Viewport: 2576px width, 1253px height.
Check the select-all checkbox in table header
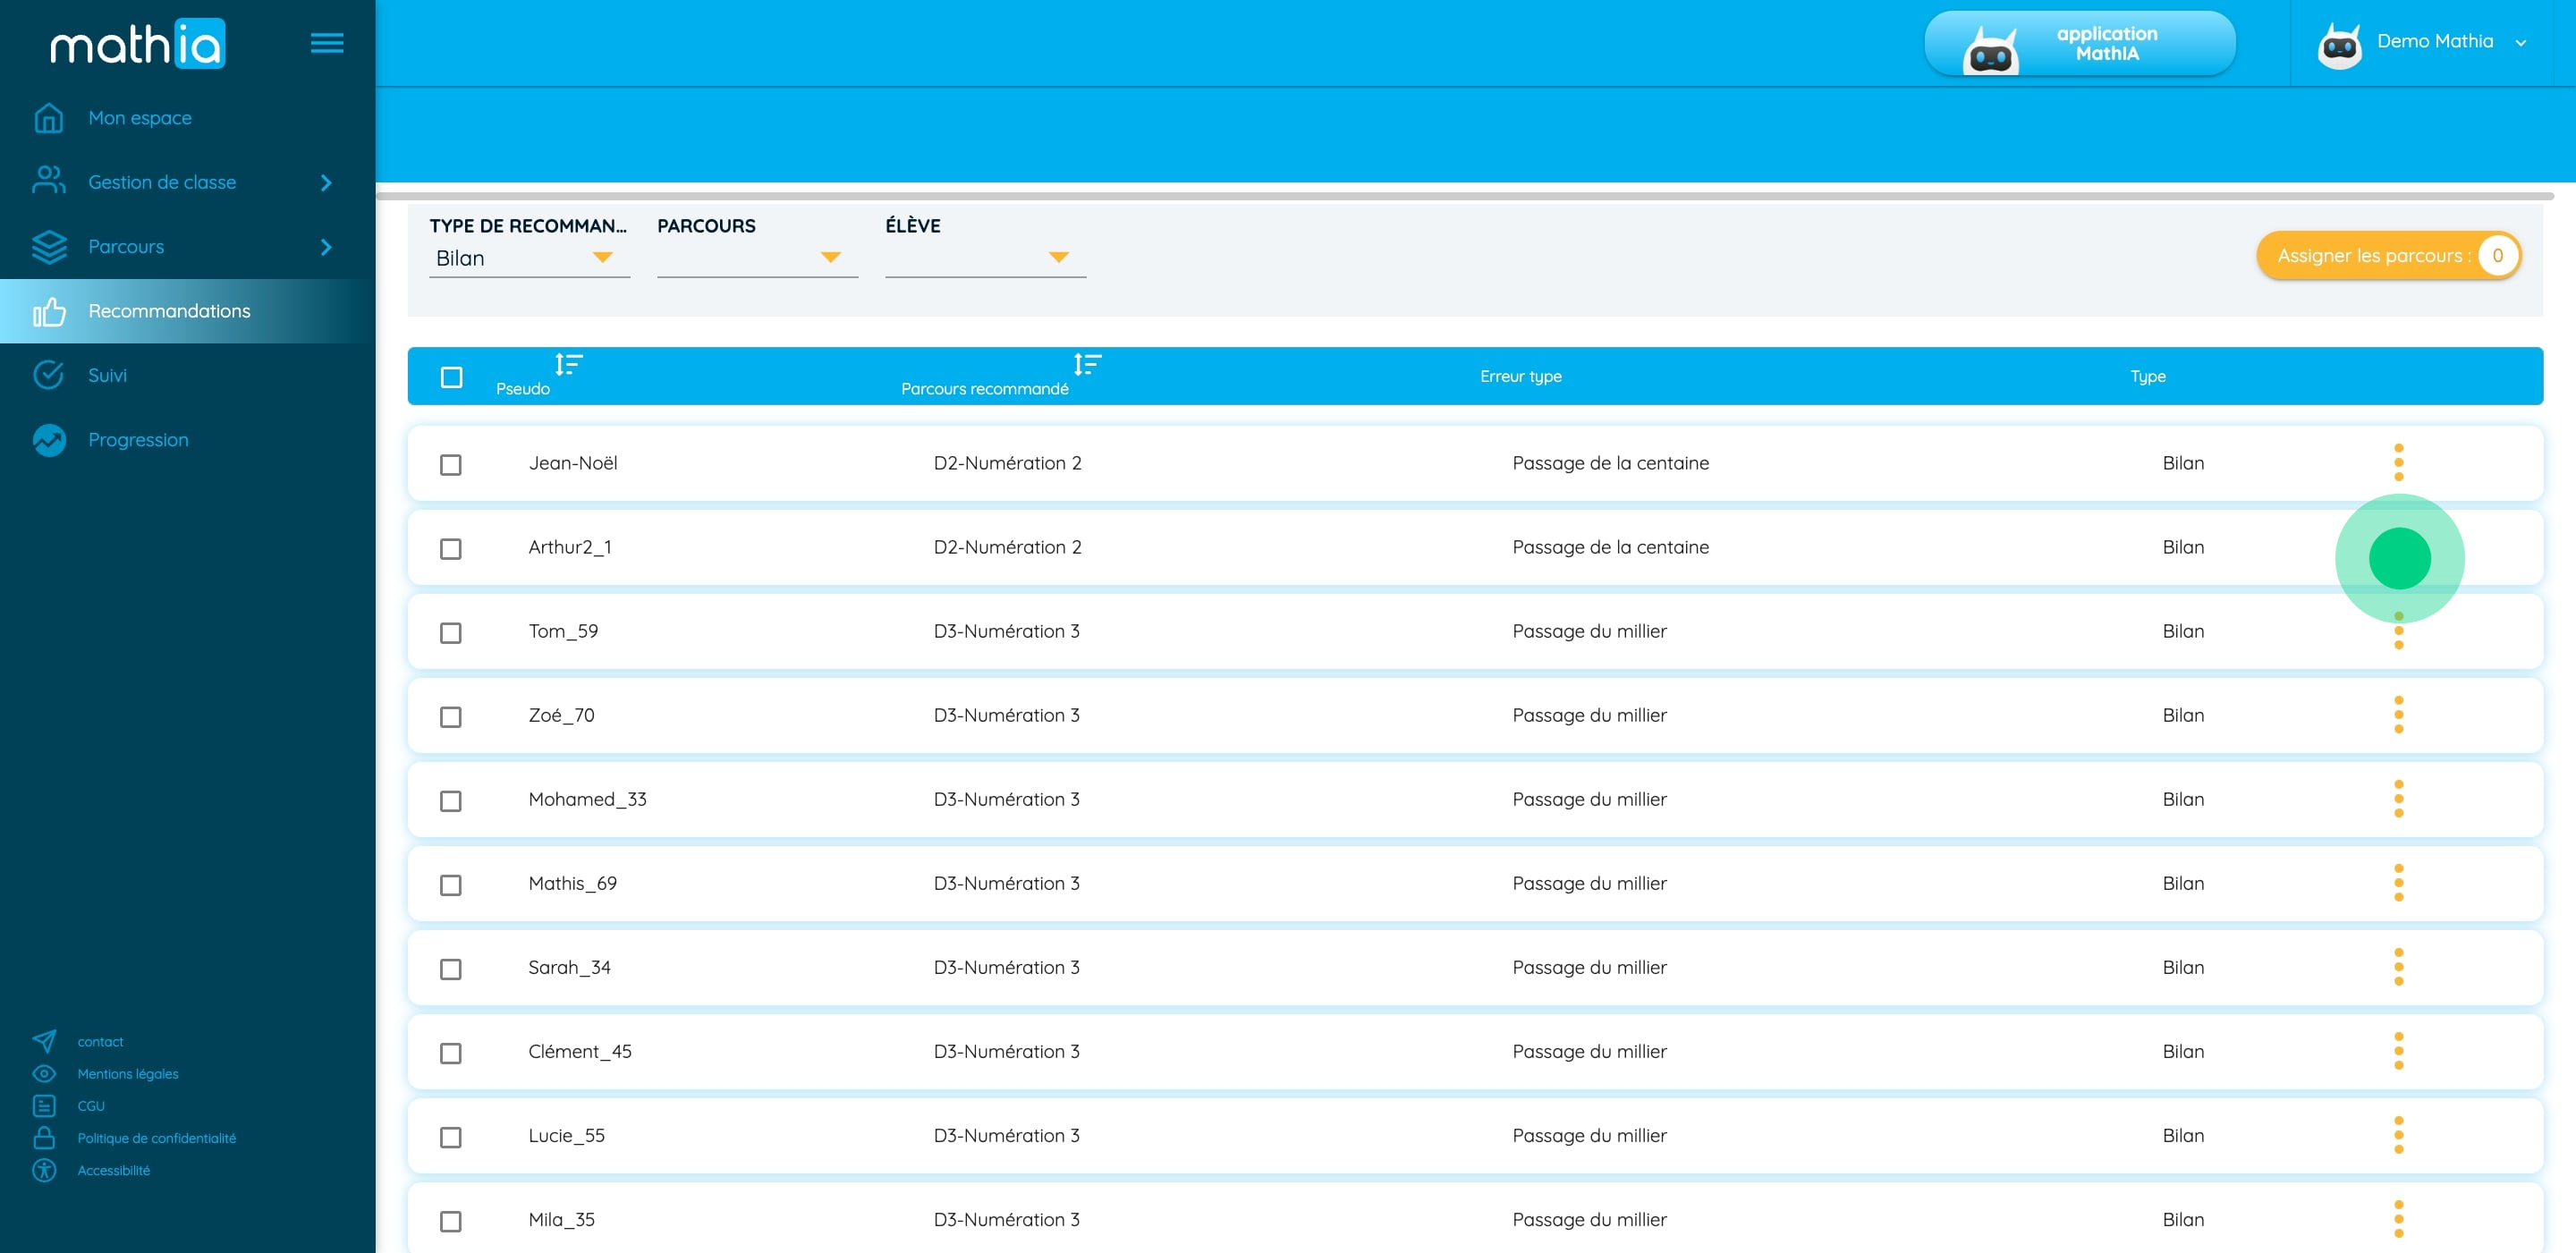451,377
